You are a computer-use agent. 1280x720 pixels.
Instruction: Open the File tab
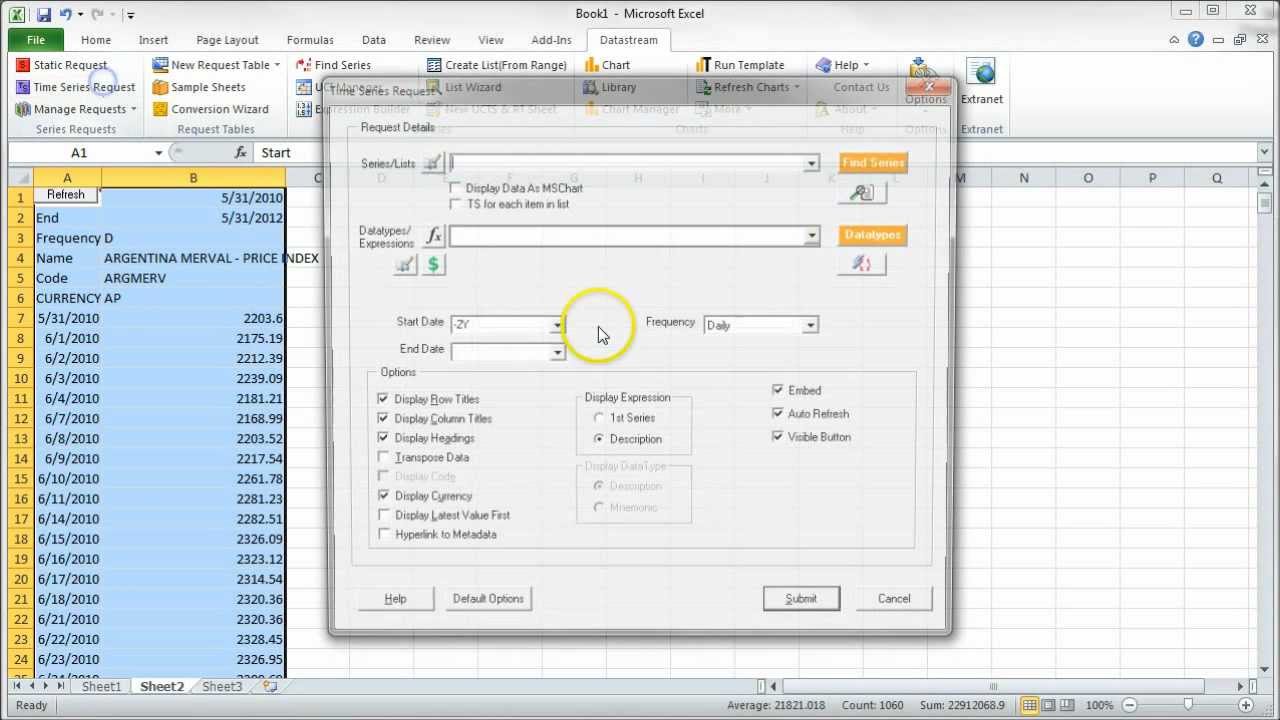[36, 40]
